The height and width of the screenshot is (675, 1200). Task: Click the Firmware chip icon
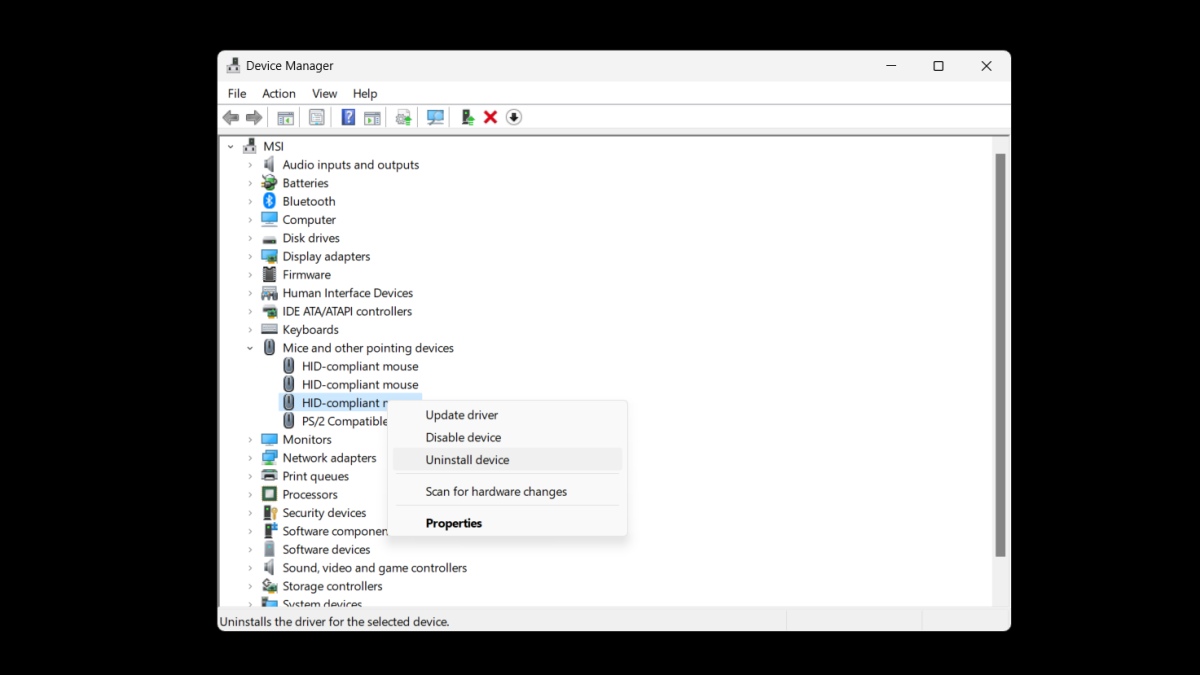coord(269,274)
